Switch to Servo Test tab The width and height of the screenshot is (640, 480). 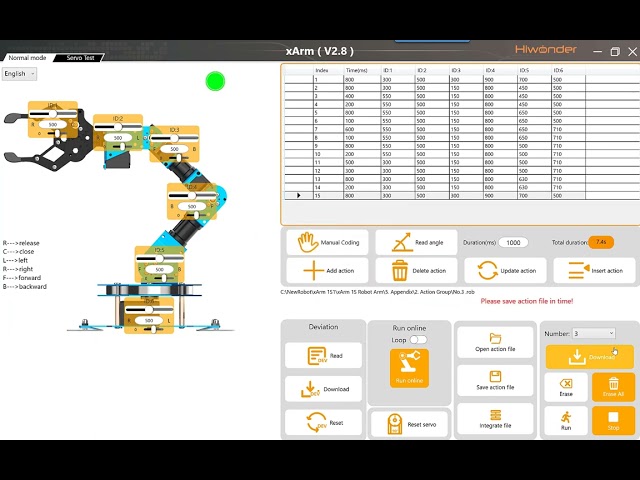click(x=80, y=58)
